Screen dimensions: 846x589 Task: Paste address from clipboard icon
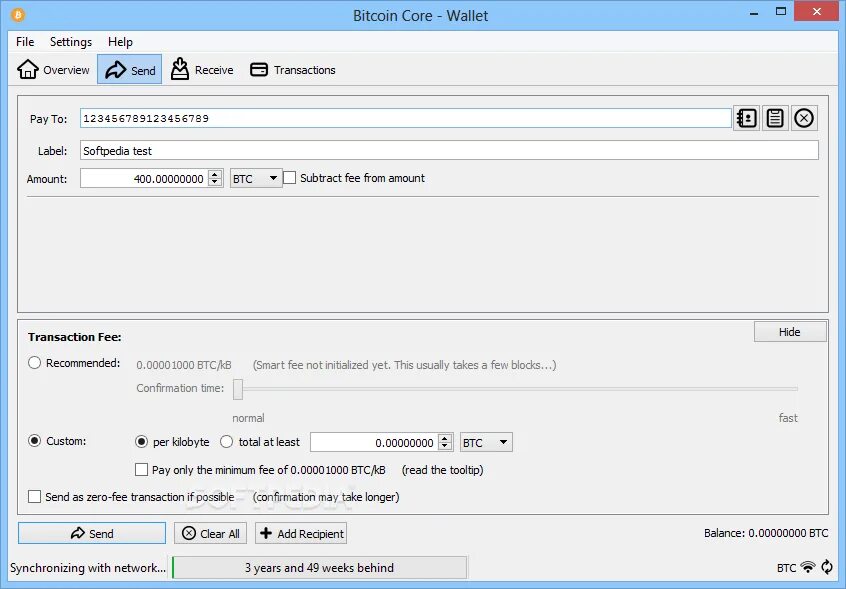775,118
